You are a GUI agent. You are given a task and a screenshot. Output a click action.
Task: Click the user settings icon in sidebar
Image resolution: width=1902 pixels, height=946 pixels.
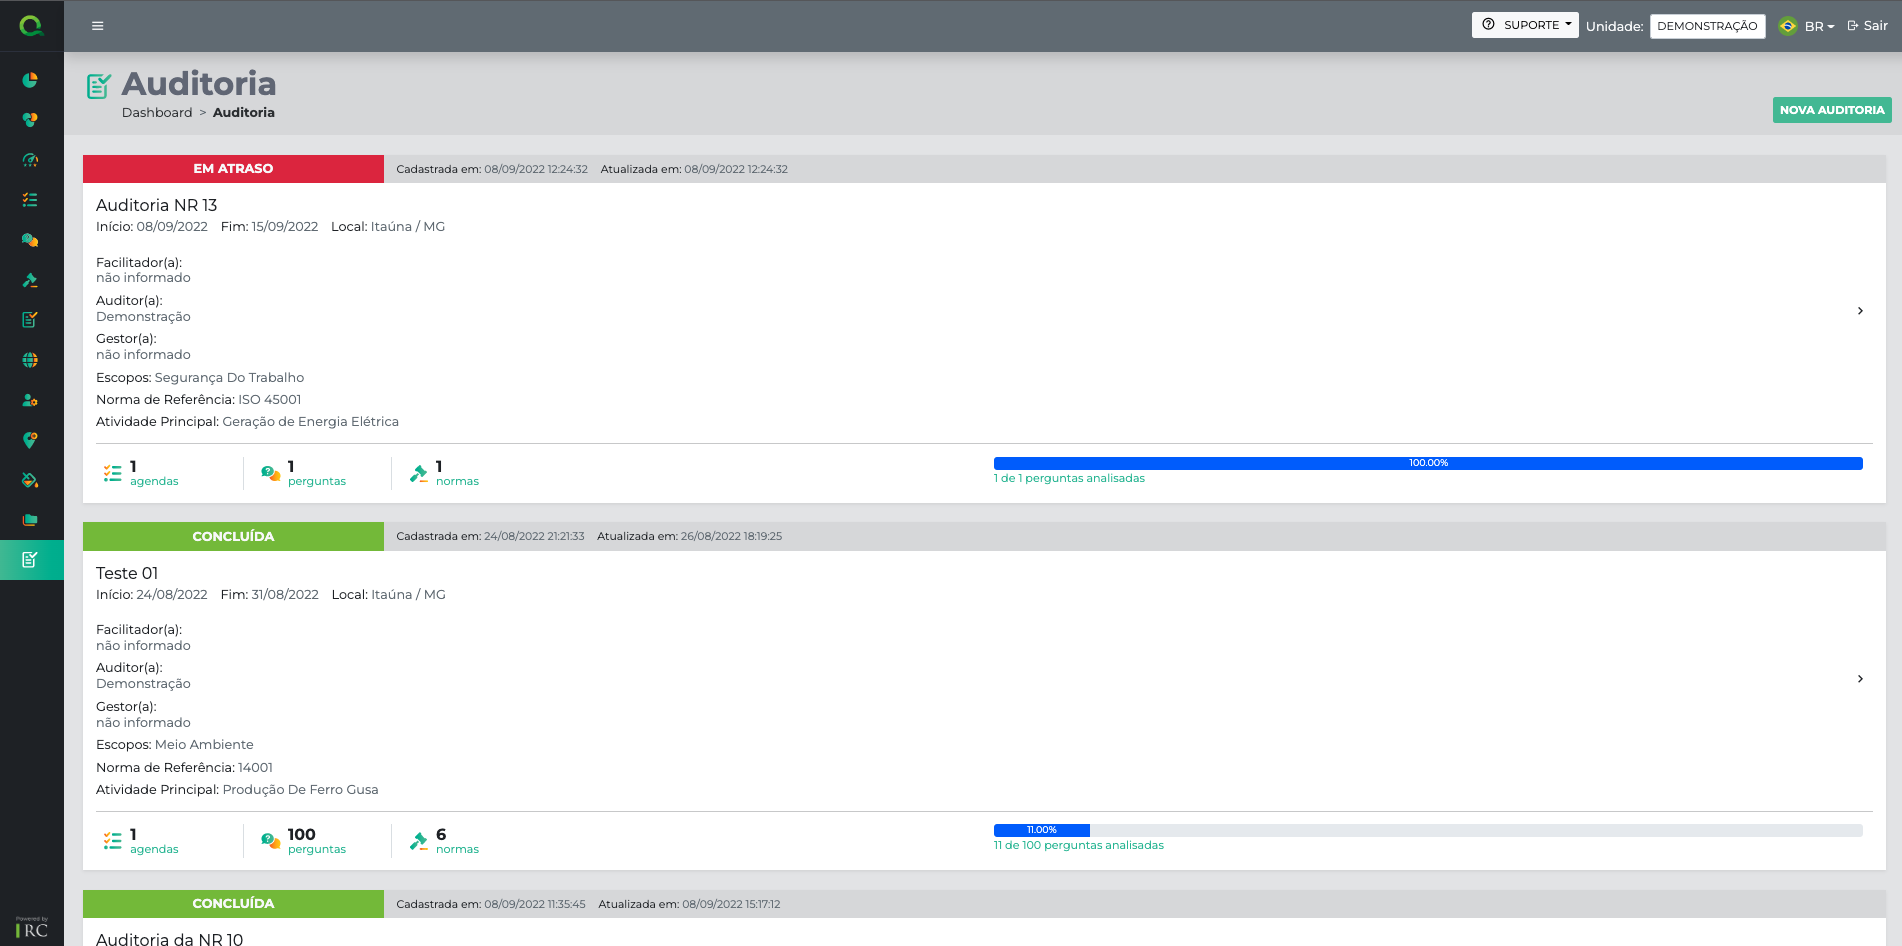coord(30,400)
